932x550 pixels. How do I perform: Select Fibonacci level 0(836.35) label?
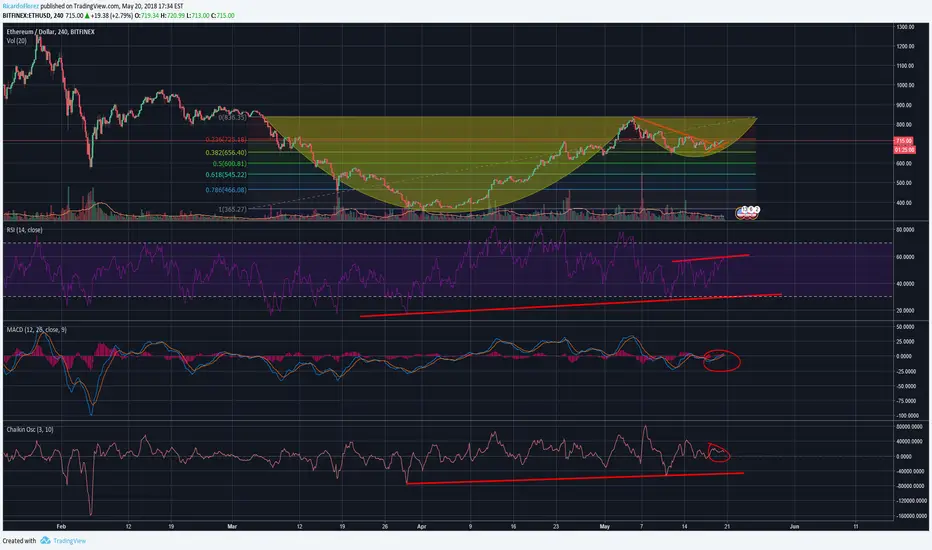click(232, 118)
